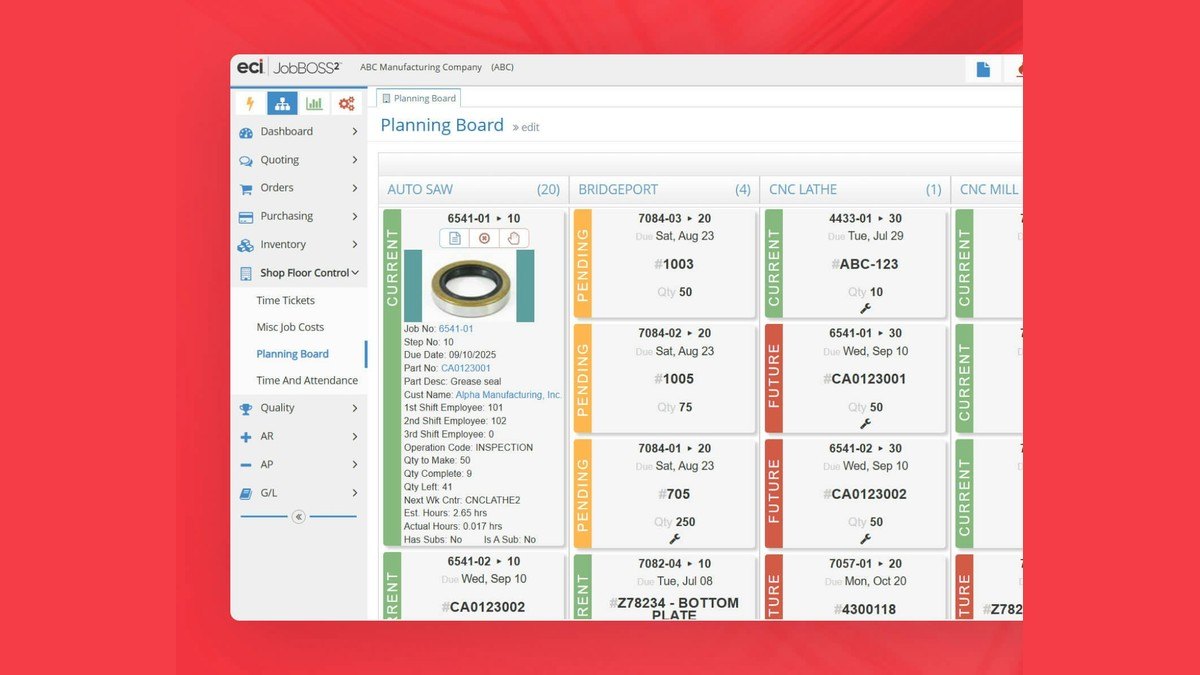The width and height of the screenshot is (1200, 675).
Task: Open Misc Job Costs submenu item
Action: [290, 327]
